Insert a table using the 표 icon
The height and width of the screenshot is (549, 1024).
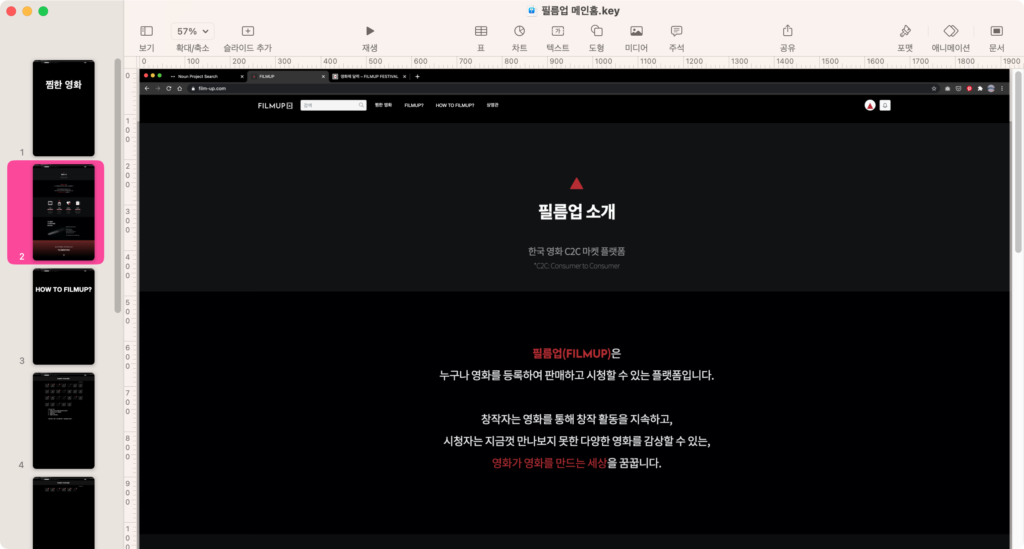click(x=481, y=31)
